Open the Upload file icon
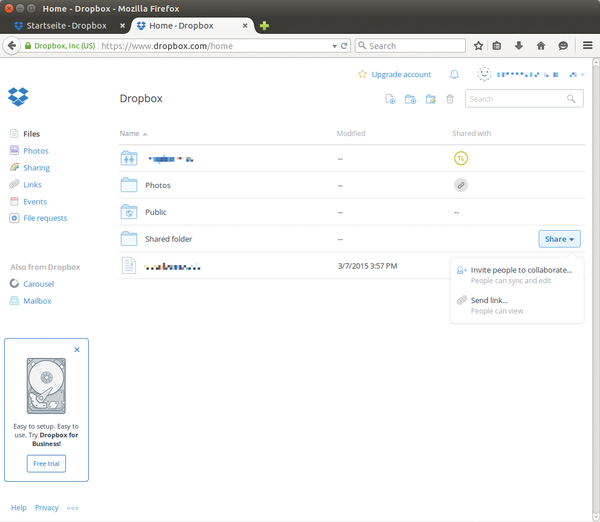This screenshot has height=522, width=600. tap(390, 99)
